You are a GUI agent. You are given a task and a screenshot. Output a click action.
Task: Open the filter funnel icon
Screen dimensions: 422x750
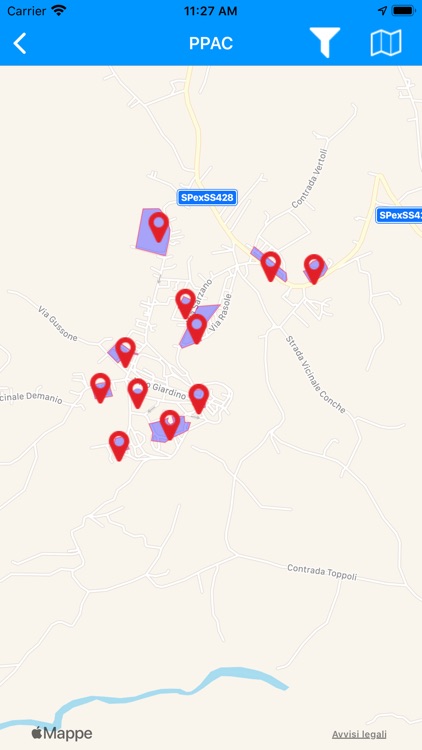[325, 43]
